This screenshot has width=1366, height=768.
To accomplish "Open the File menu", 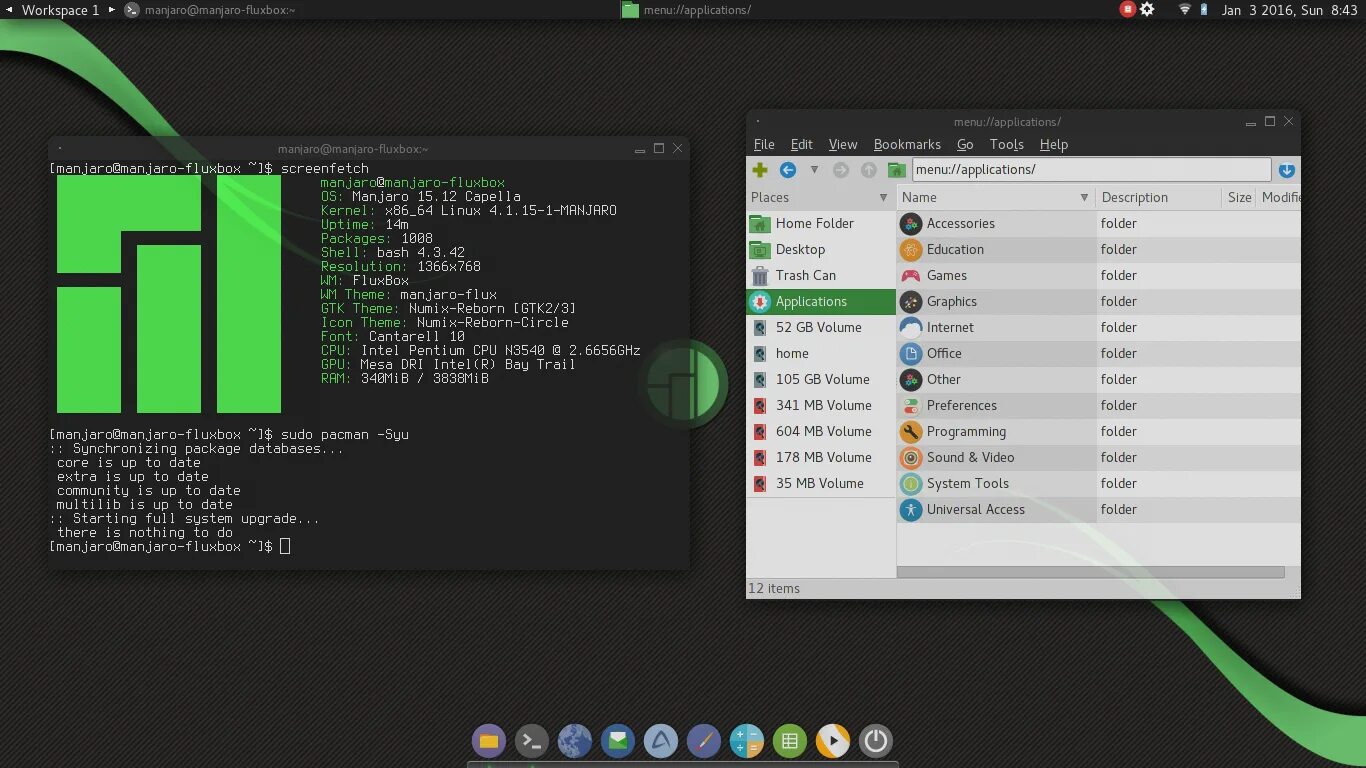I will coord(764,144).
